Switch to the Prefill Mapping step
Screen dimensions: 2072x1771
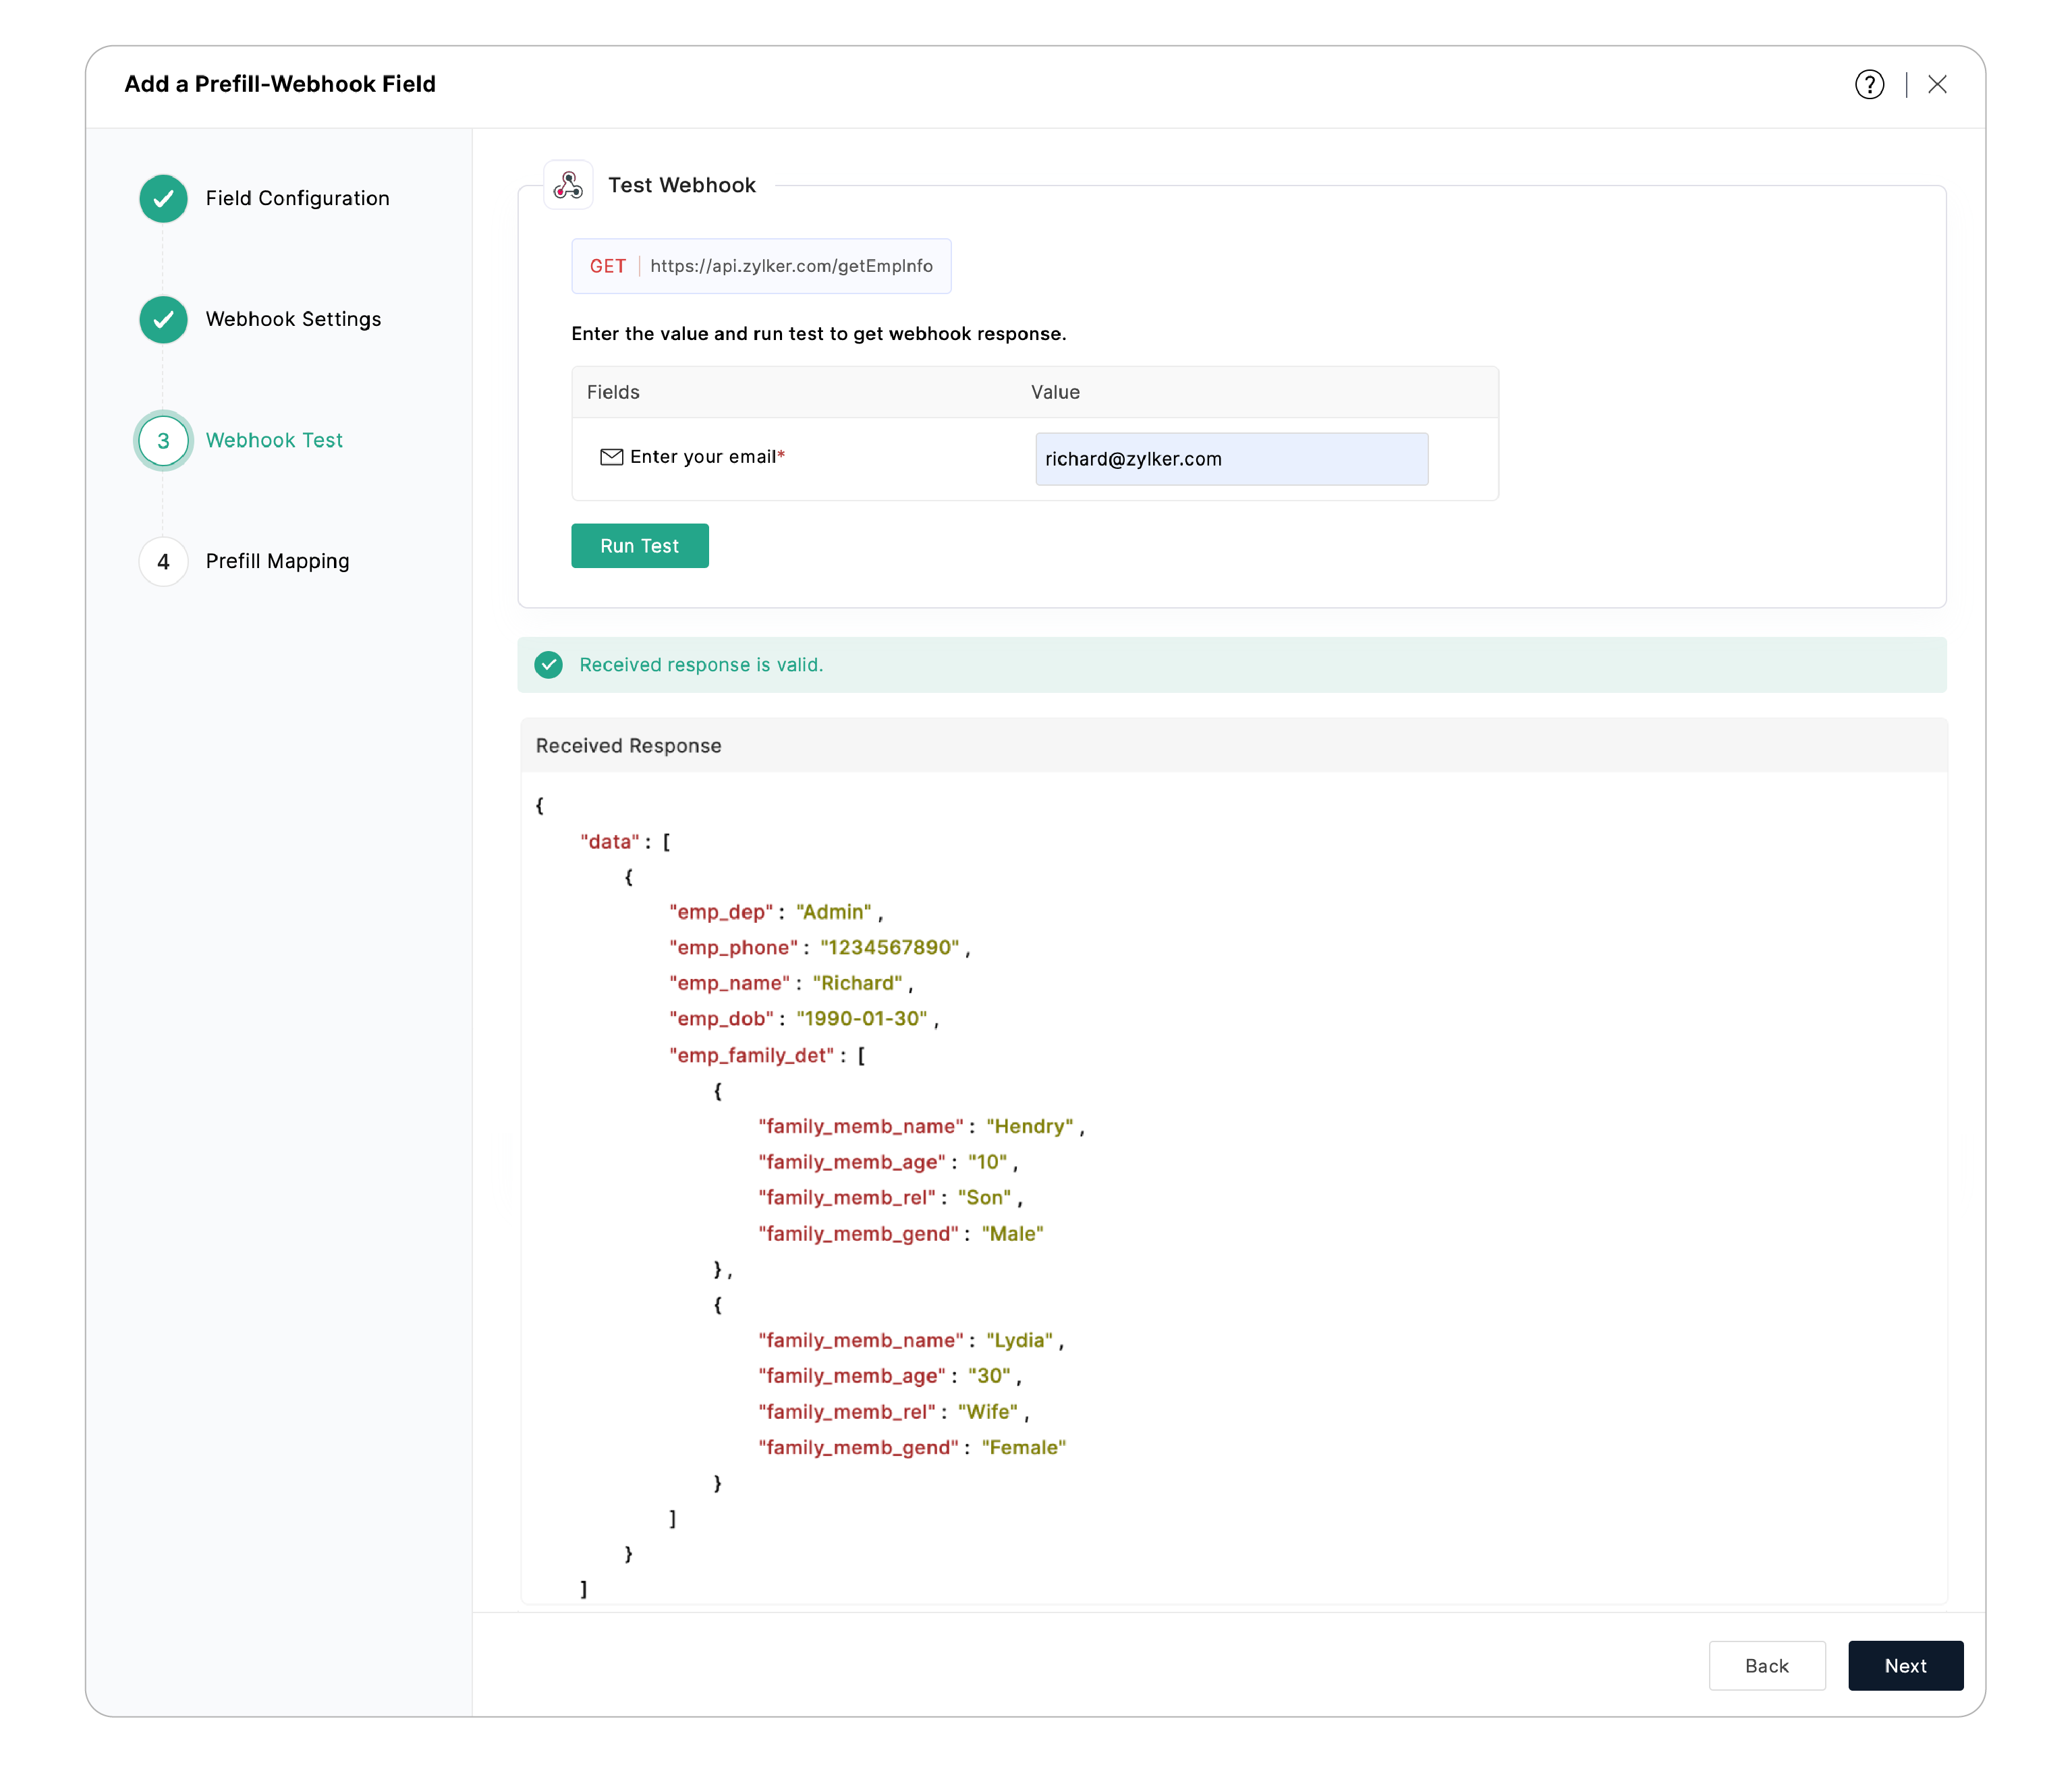click(x=277, y=561)
